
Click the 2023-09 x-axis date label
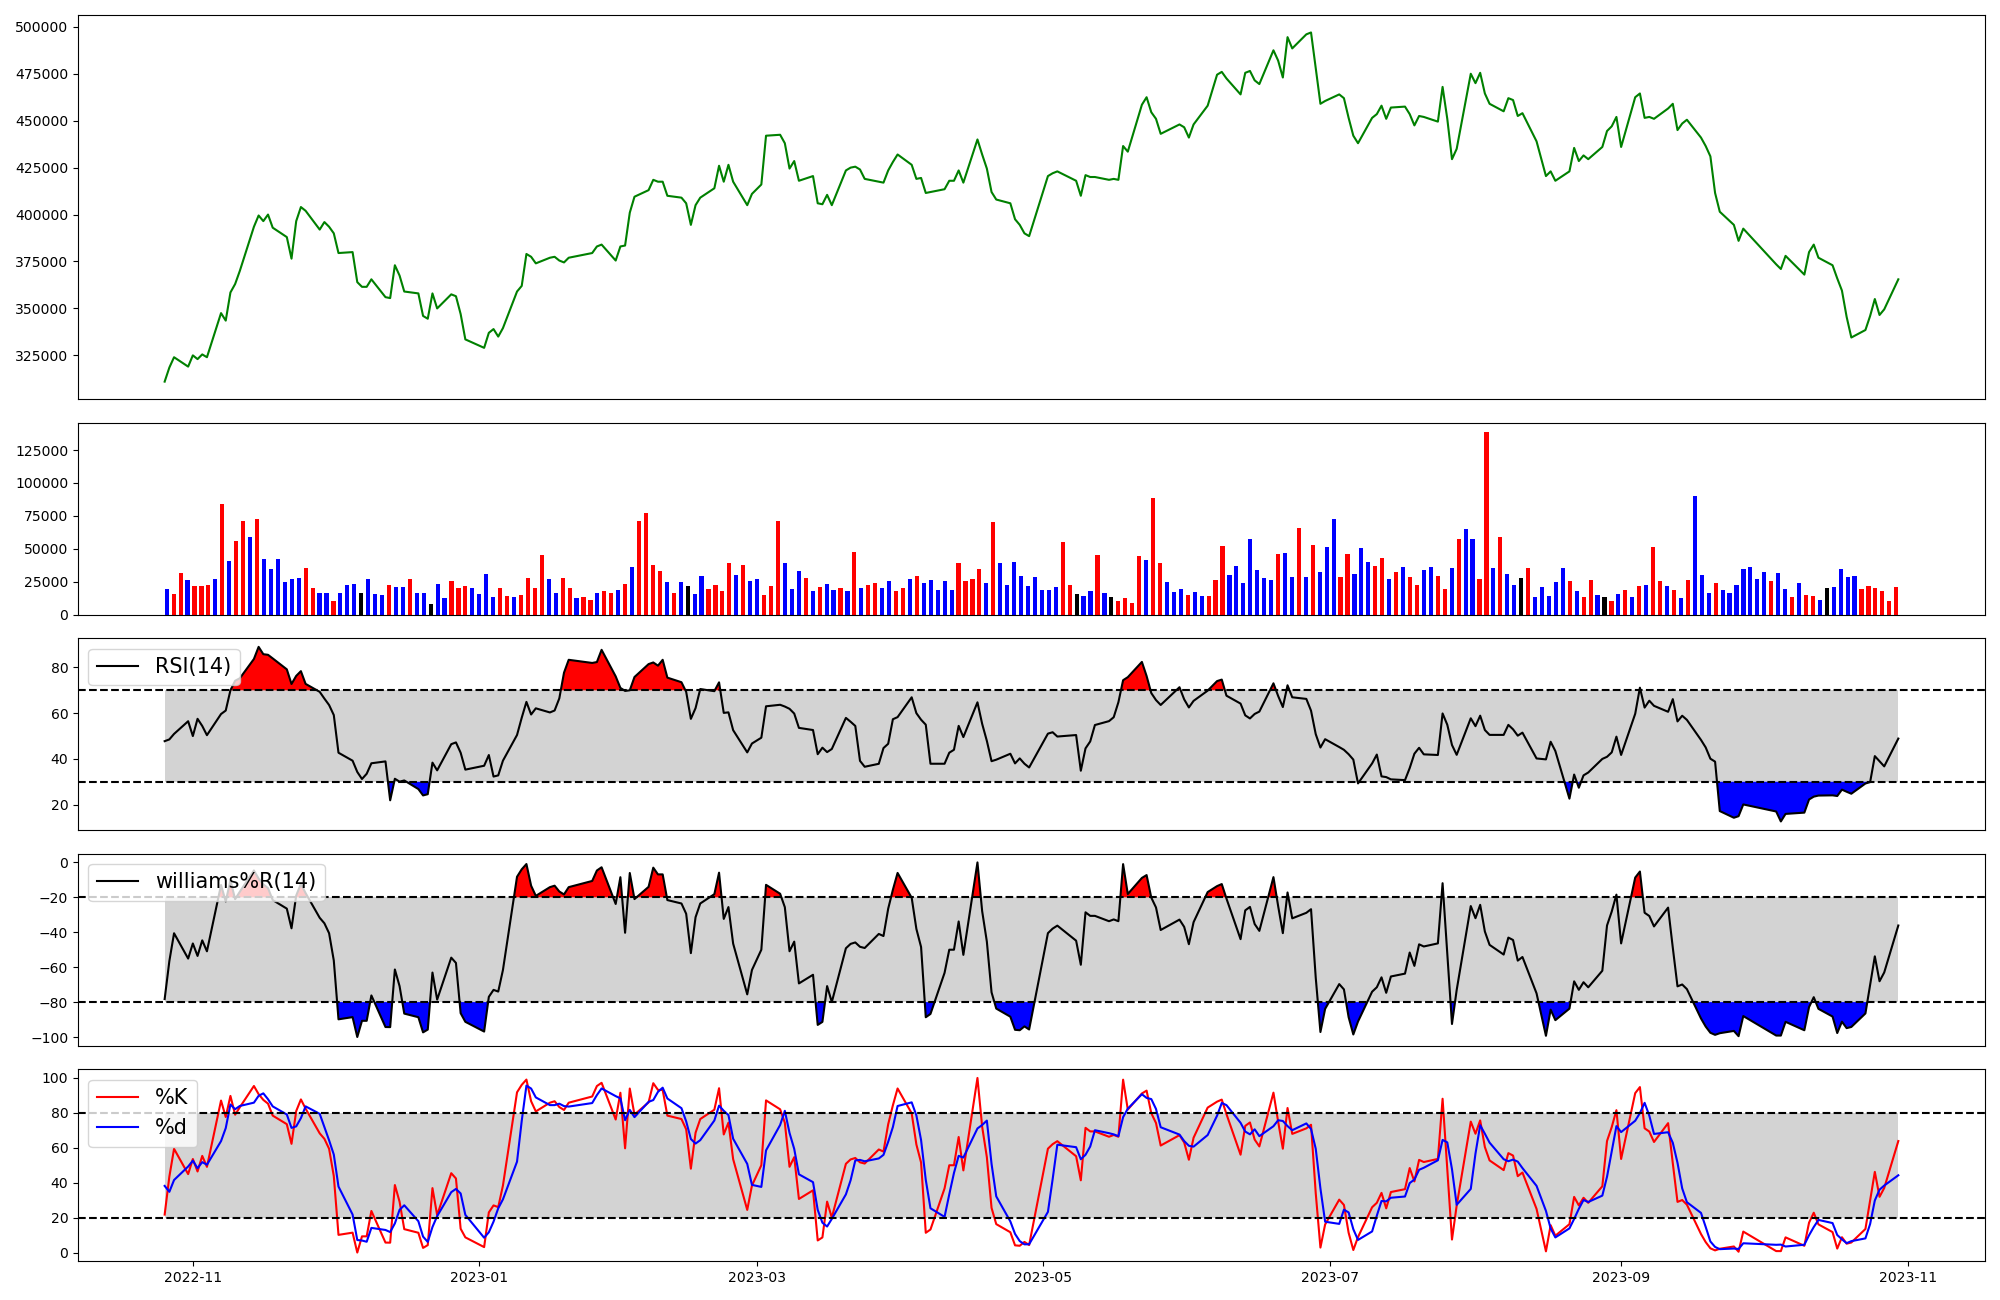click(1620, 1277)
